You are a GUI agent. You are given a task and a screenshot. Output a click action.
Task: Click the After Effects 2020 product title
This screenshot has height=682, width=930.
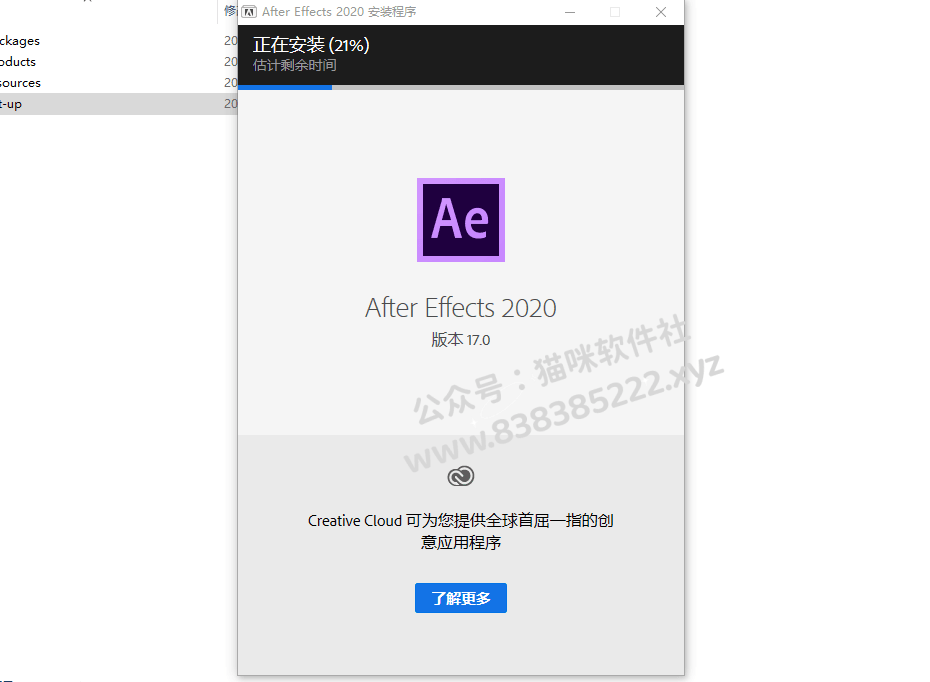[x=461, y=308]
